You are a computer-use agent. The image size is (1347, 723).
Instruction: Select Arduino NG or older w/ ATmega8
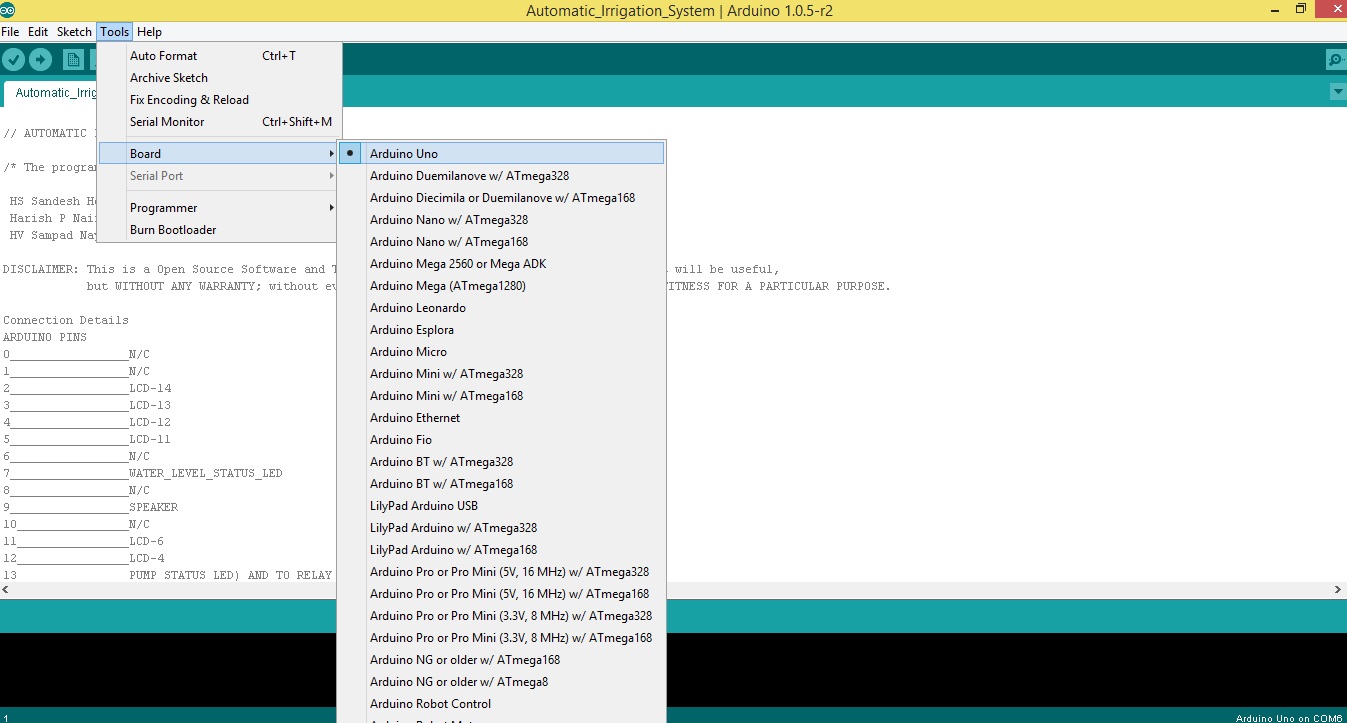(x=501, y=682)
